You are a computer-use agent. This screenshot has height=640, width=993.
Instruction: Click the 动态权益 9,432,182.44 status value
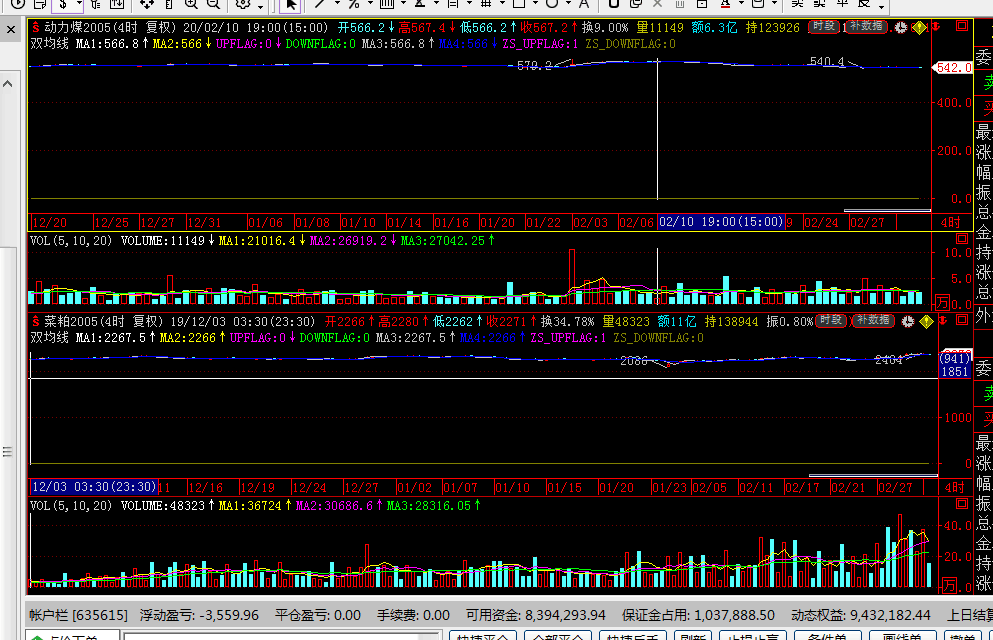point(861,615)
